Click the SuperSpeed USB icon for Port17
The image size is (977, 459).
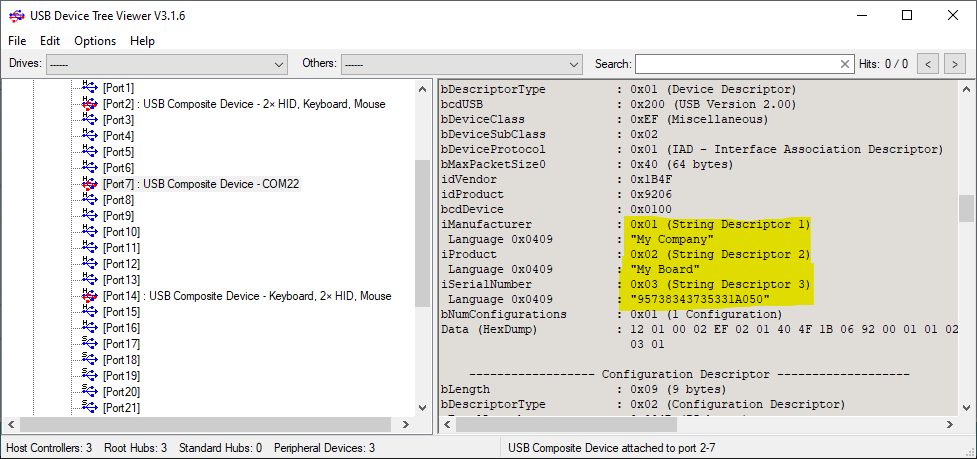tap(90, 343)
